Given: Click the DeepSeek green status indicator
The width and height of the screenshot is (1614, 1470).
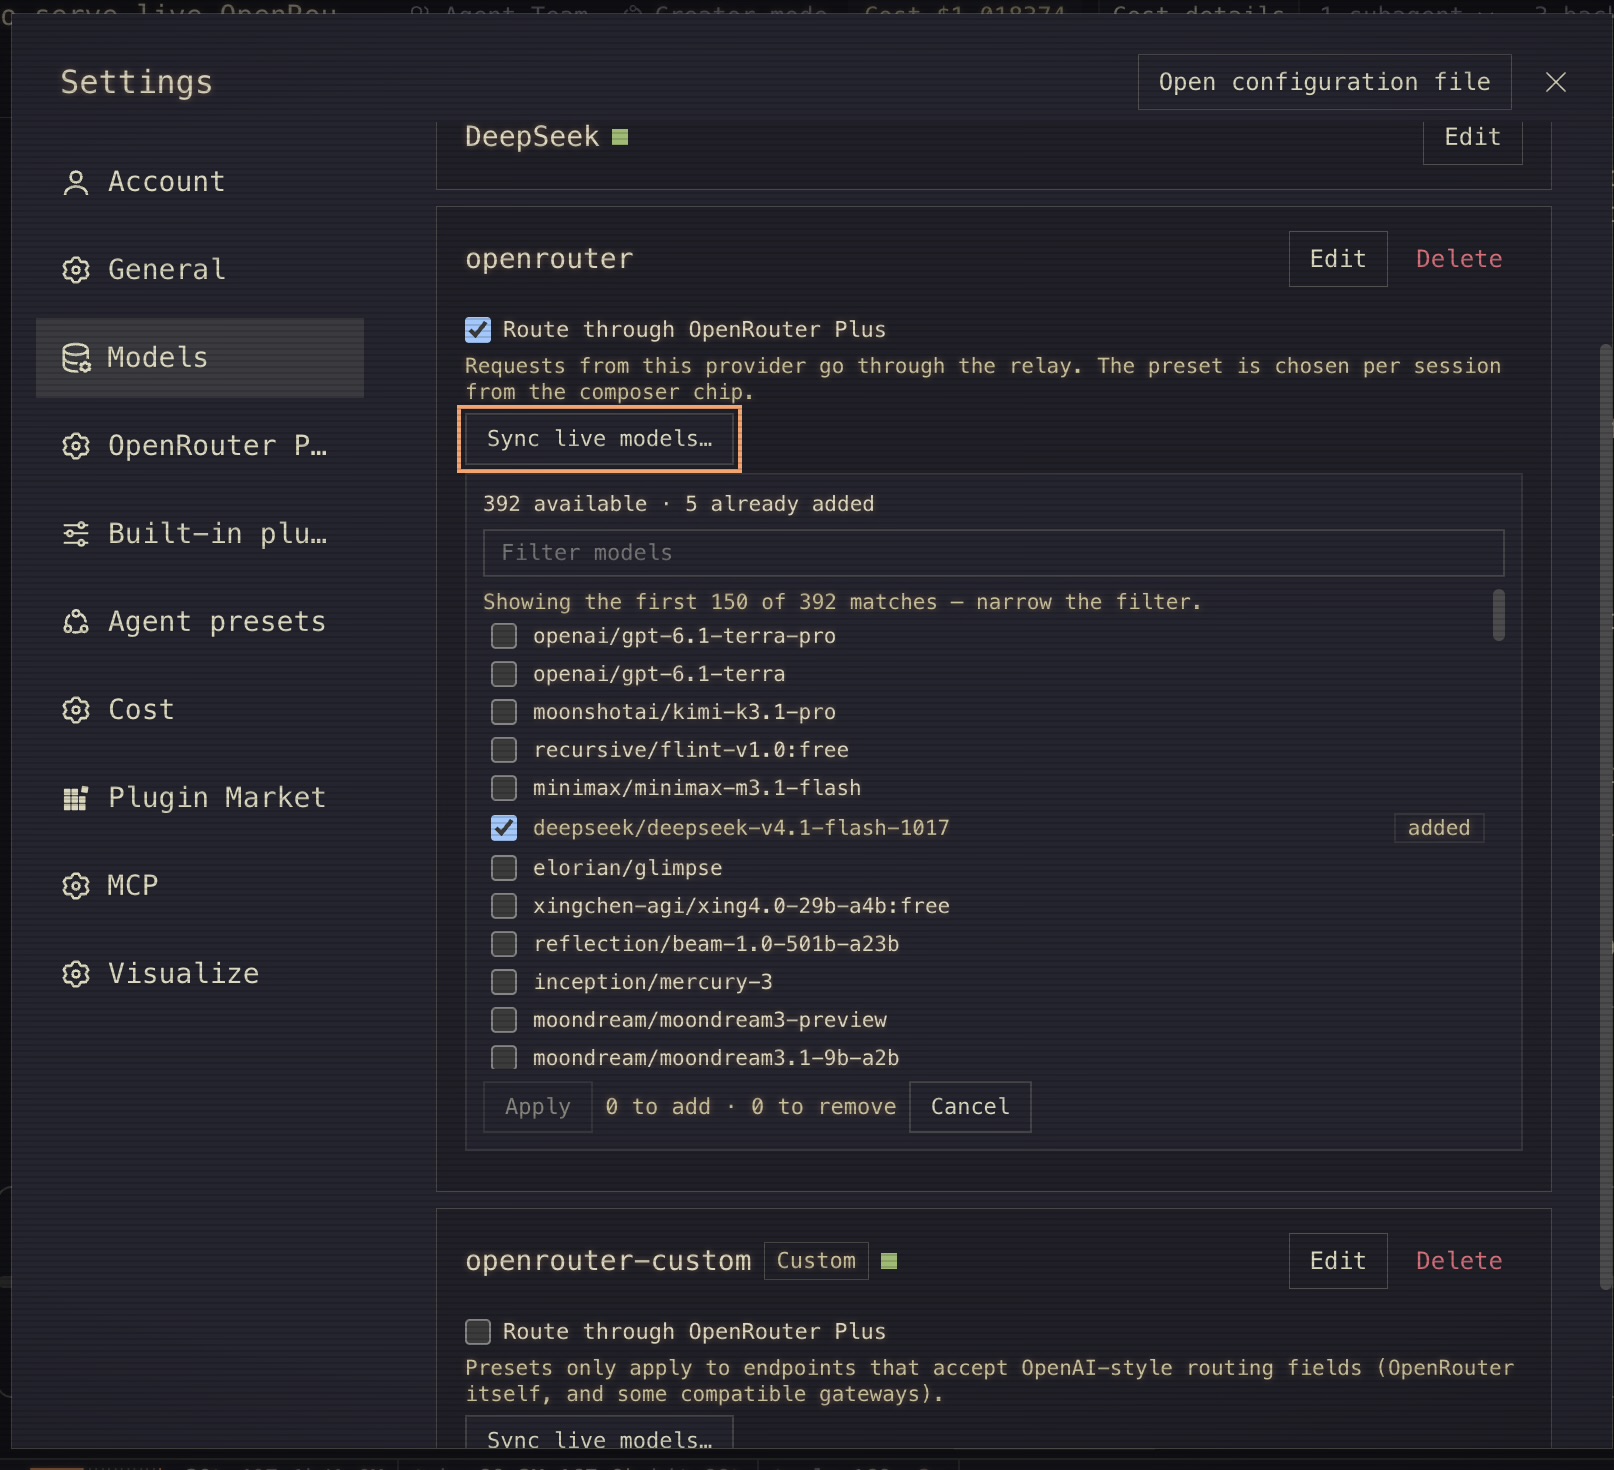Looking at the screenshot, I should pos(620,137).
